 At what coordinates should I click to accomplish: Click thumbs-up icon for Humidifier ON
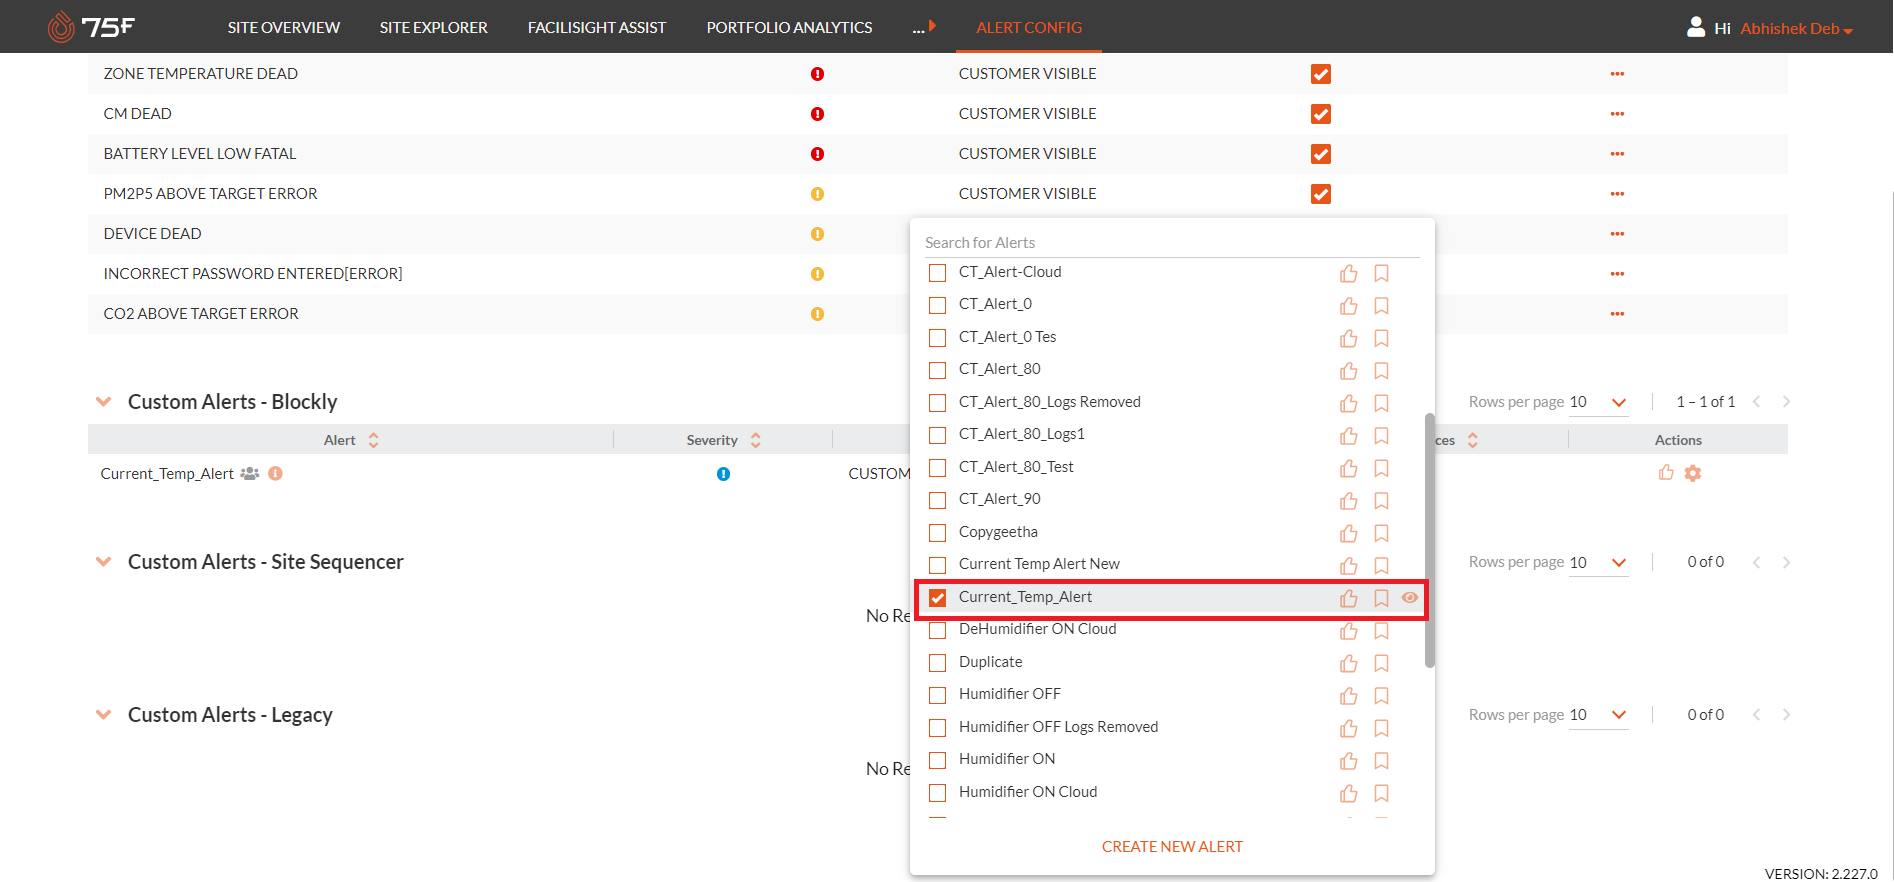[x=1349, y=760]
